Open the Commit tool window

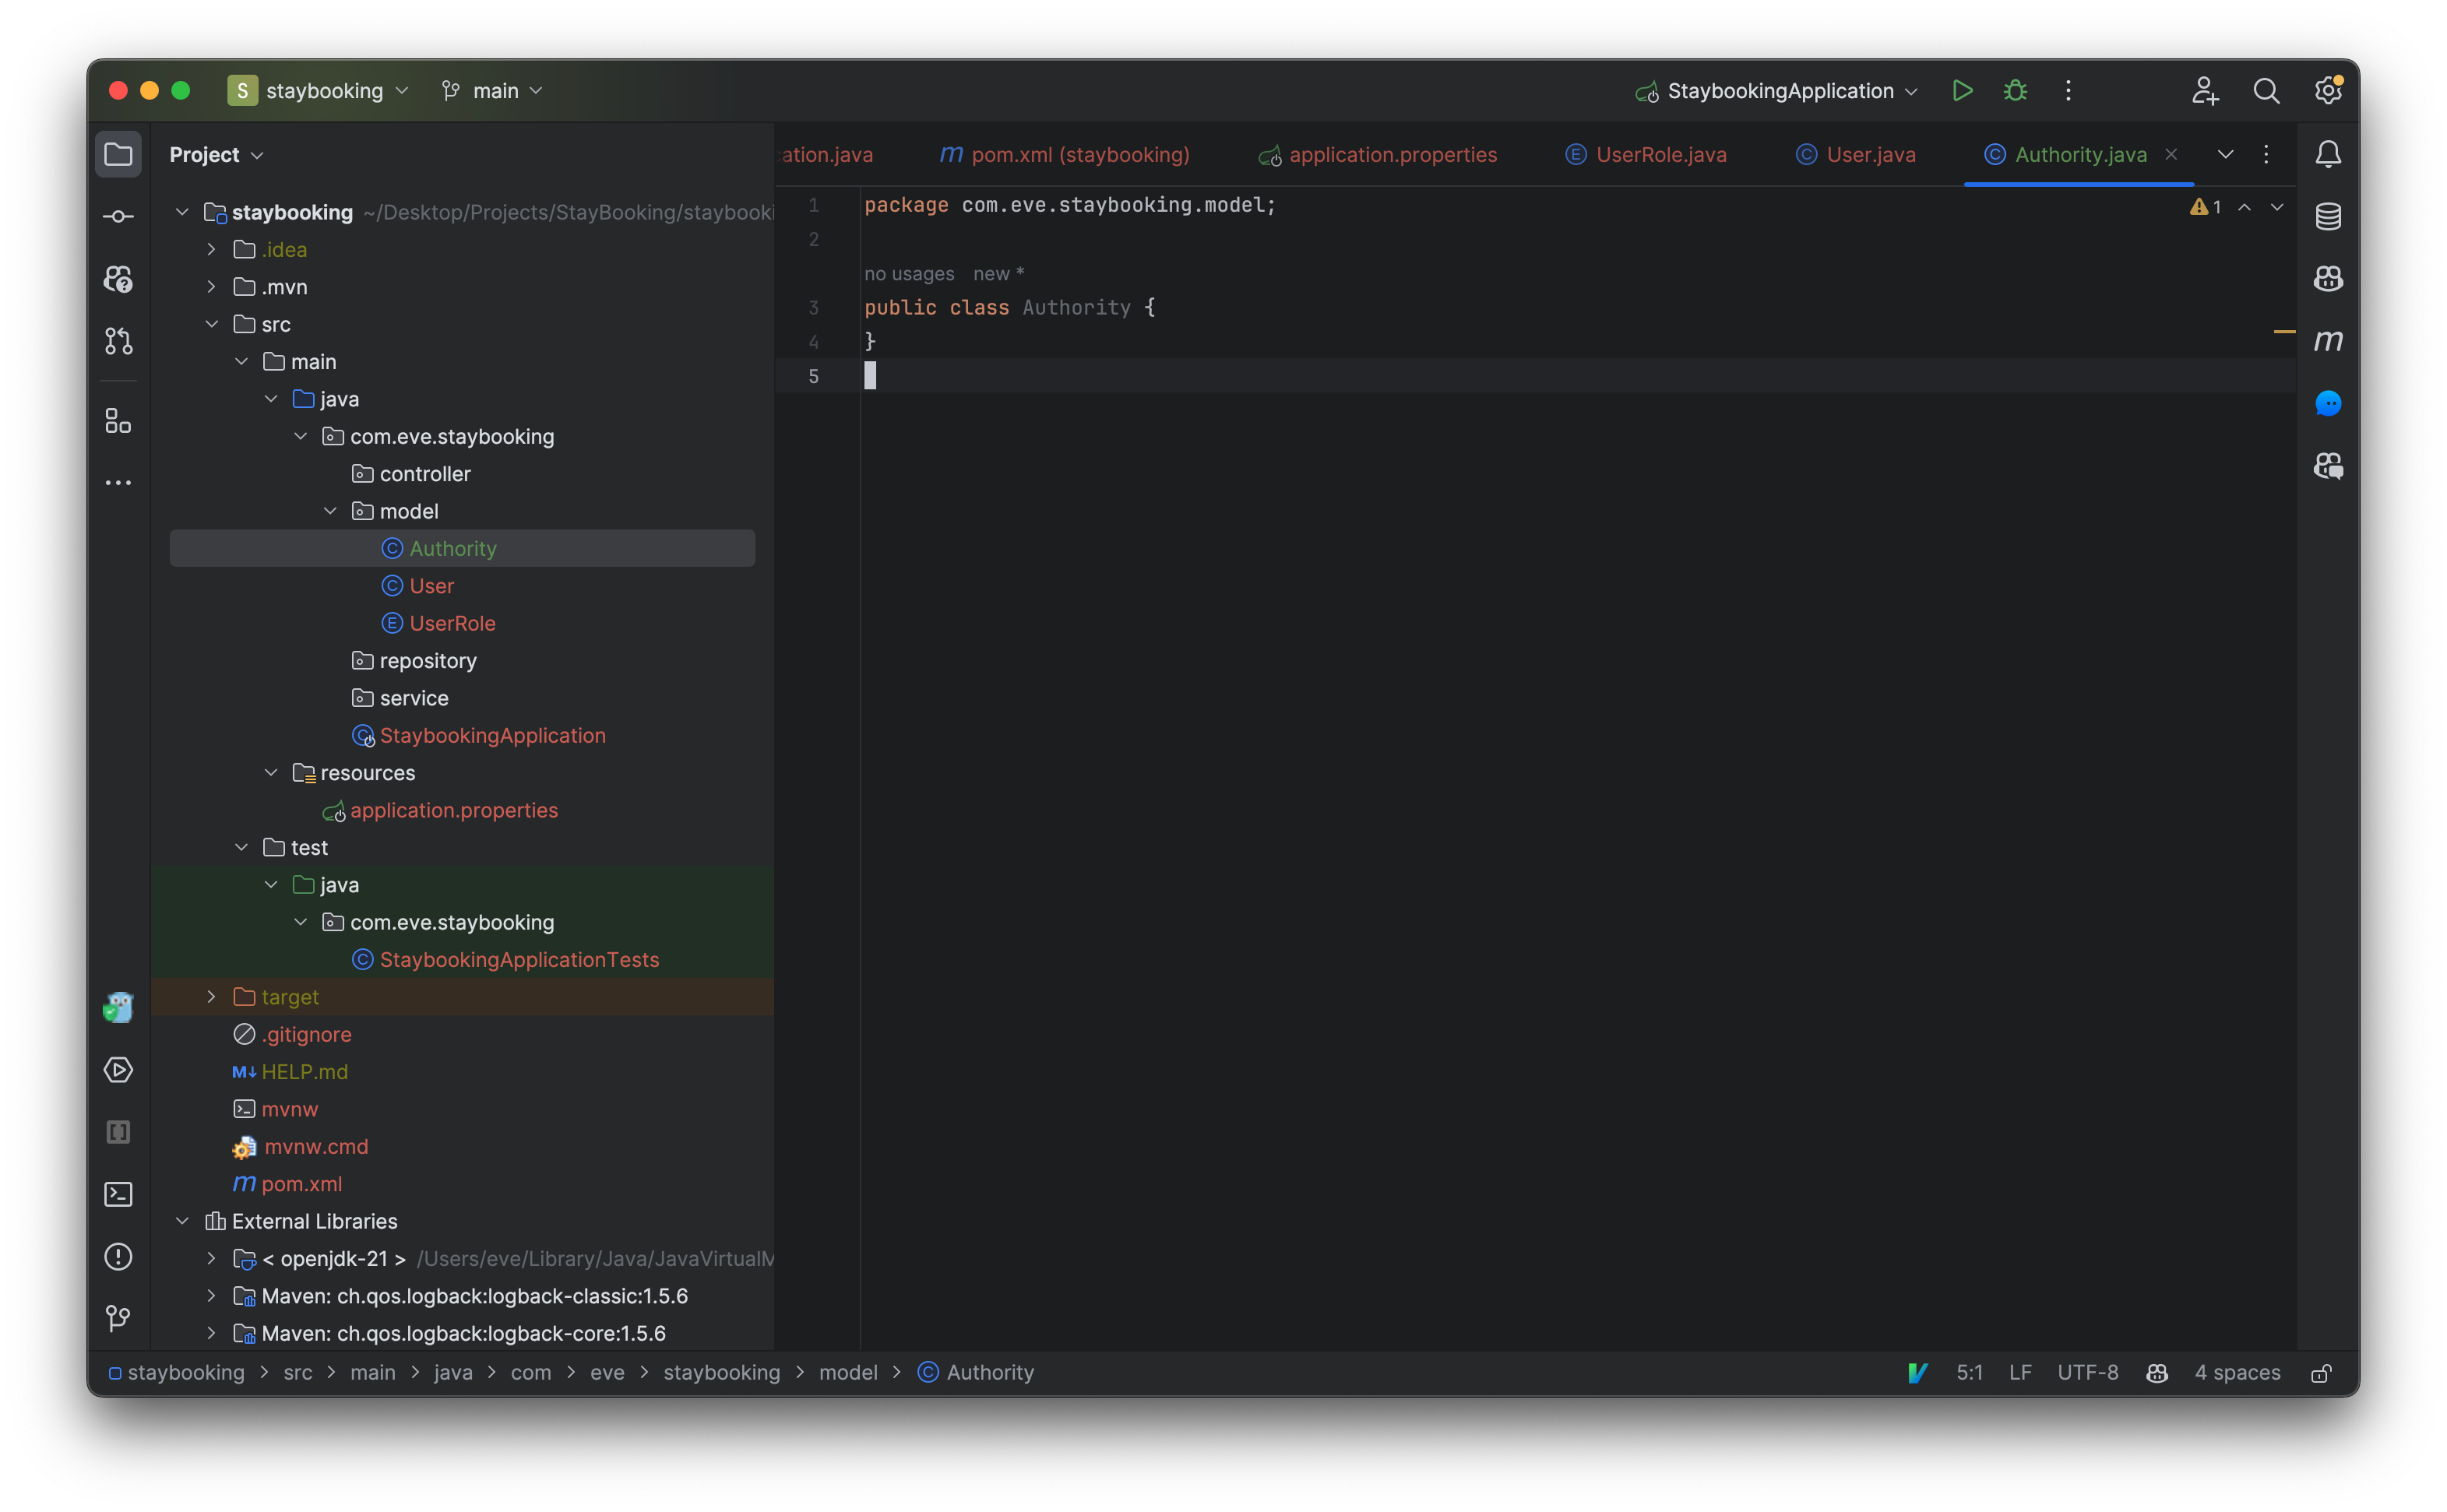pyautogui.click(x=118, y=216)
